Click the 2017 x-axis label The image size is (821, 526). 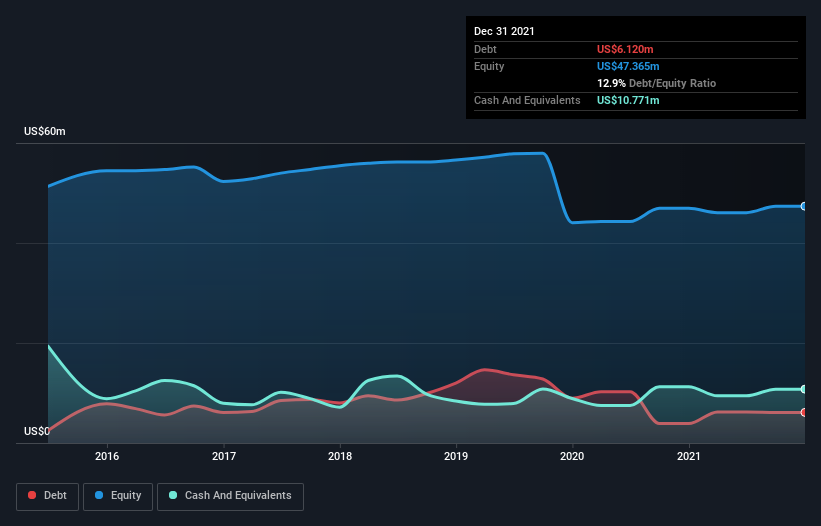coord(224,456)
